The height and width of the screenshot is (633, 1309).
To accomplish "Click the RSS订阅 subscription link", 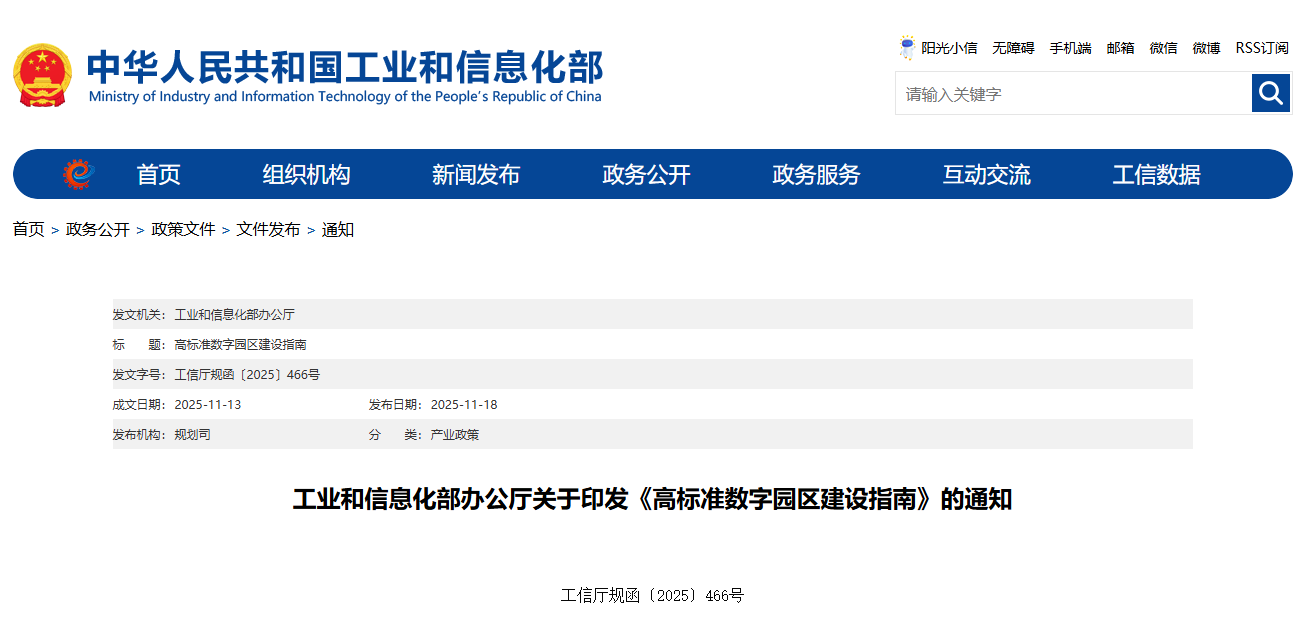I will pyautogui.click(x=1262, y=48).
